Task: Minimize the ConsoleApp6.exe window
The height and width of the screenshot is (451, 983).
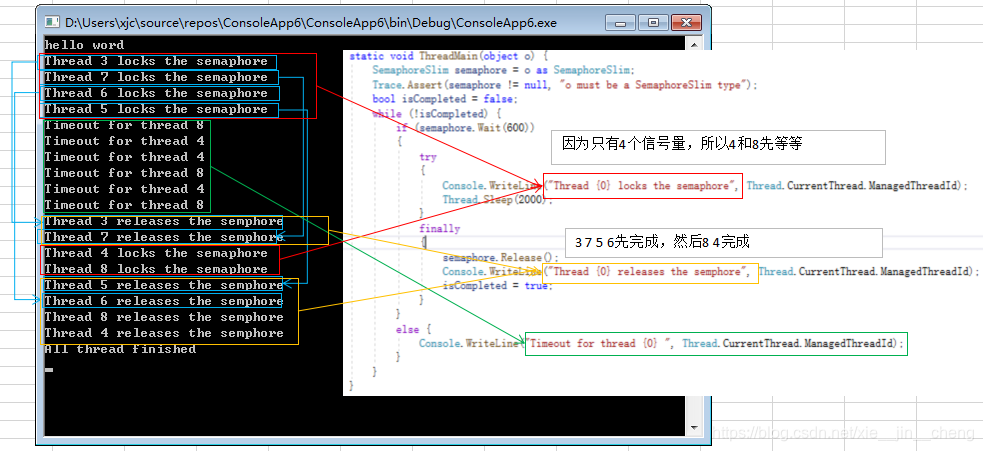Action: (x=621, y=23)
